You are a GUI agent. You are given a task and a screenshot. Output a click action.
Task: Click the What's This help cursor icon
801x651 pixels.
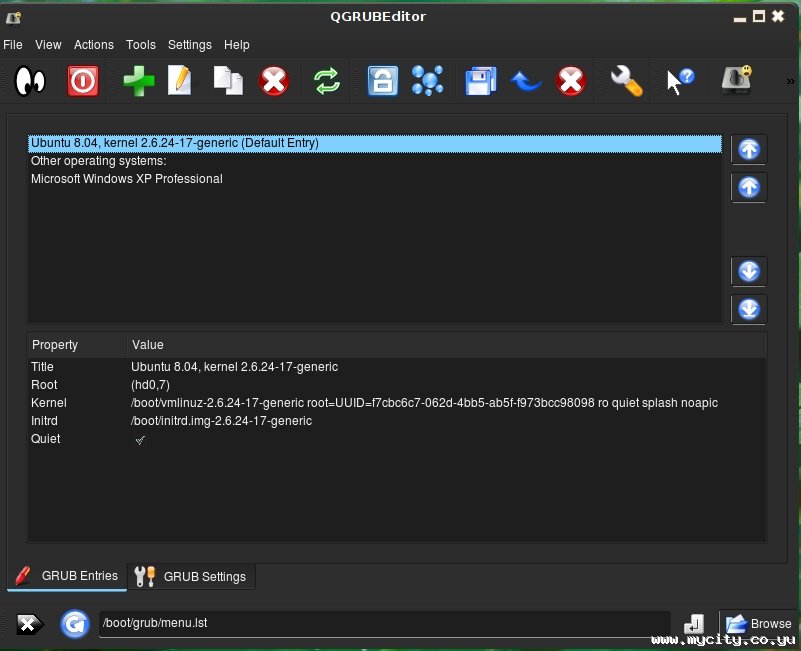(681, 81)
